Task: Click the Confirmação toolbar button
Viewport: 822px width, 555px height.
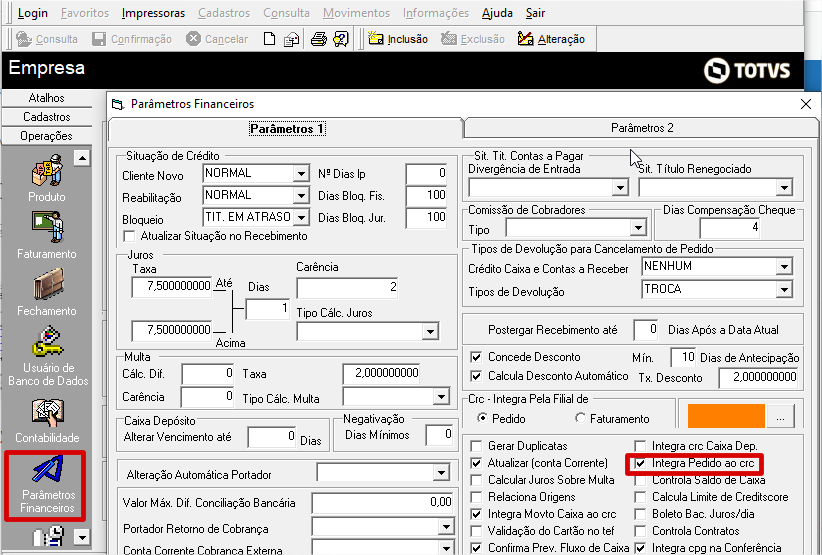Action: click(x=132, y=39)
